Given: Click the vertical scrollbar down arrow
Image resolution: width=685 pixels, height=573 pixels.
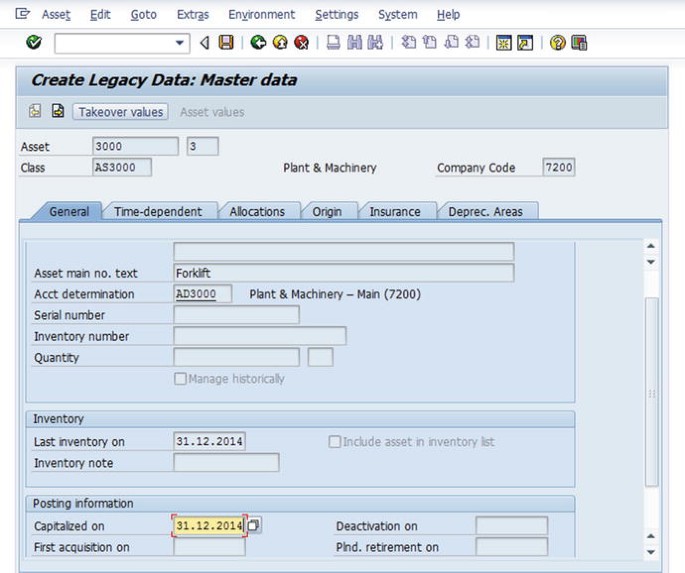Looking at the screenshot, I should [x=651, y=551].
